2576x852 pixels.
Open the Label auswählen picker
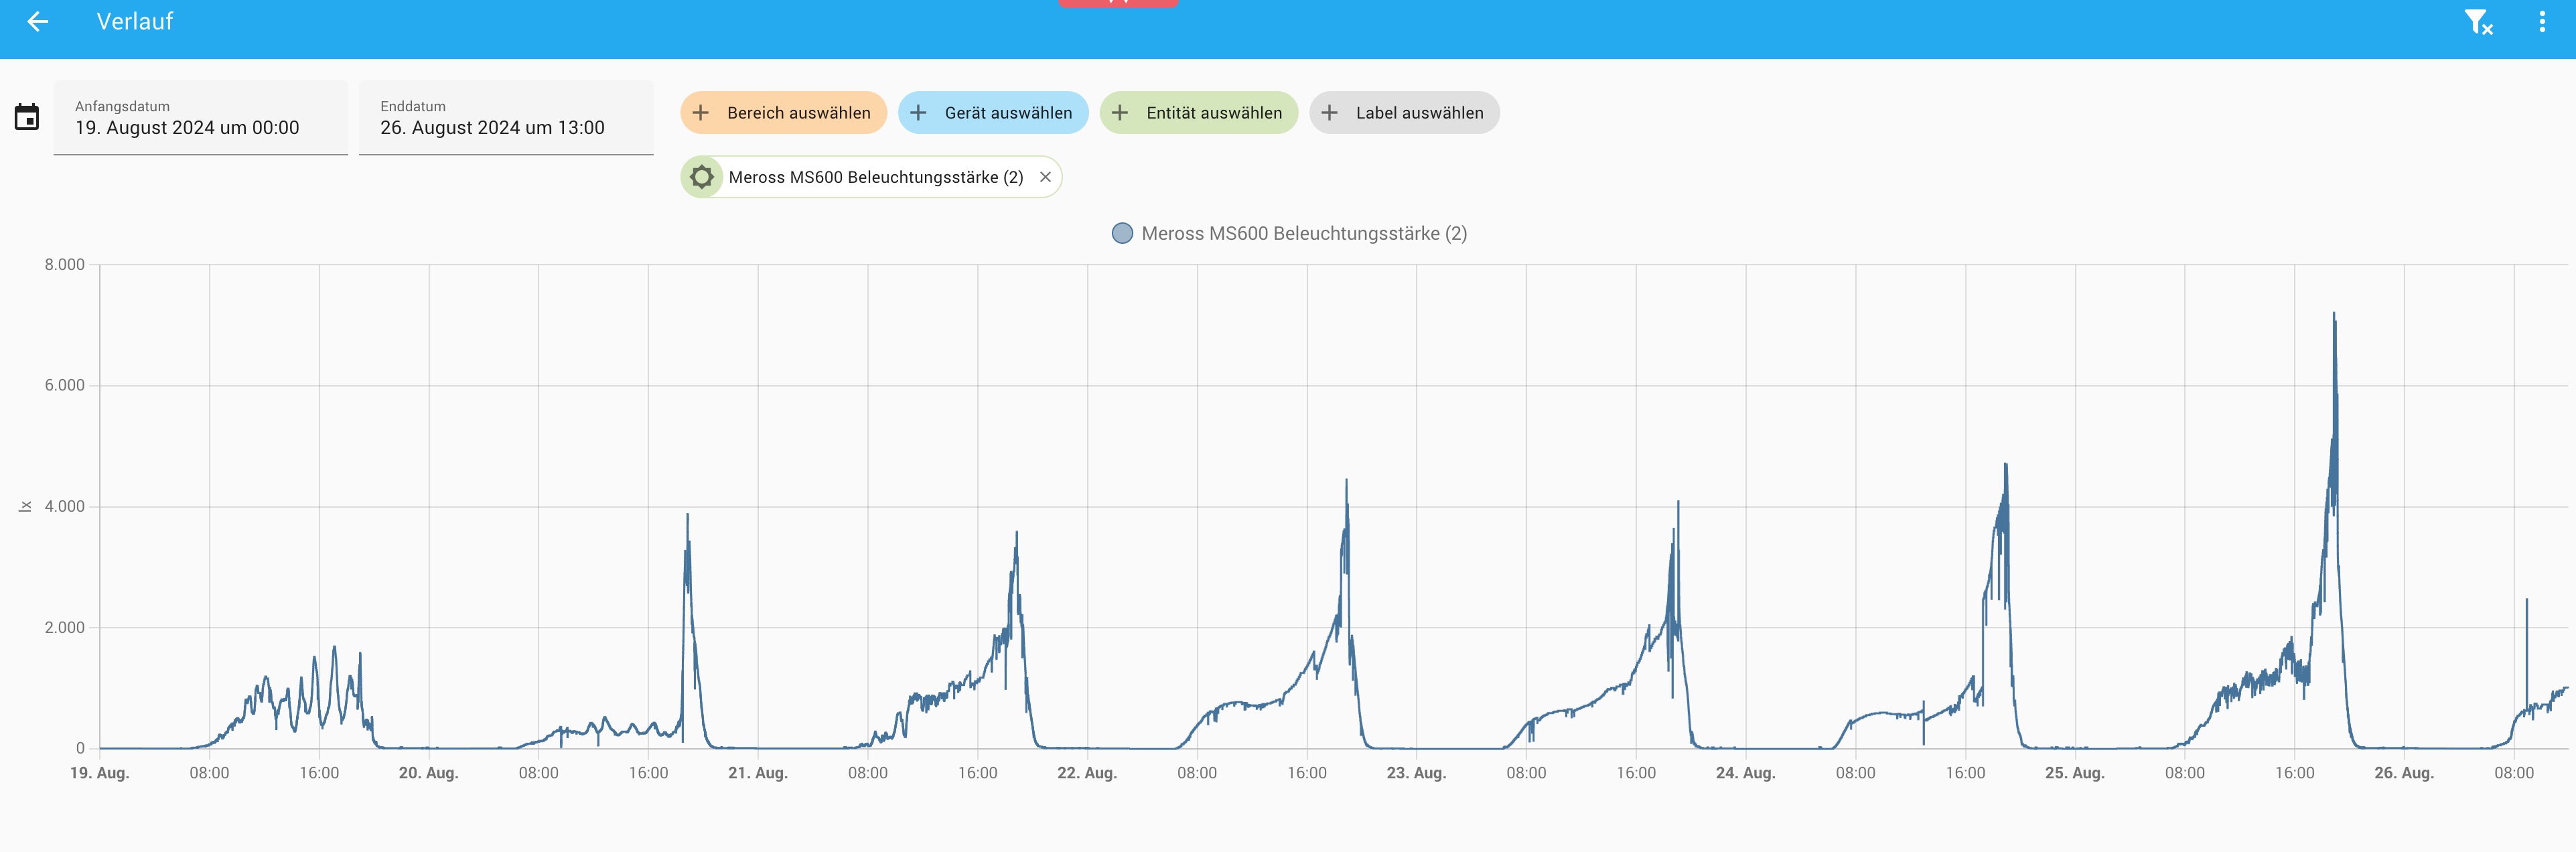click(x=1419, y=113)
